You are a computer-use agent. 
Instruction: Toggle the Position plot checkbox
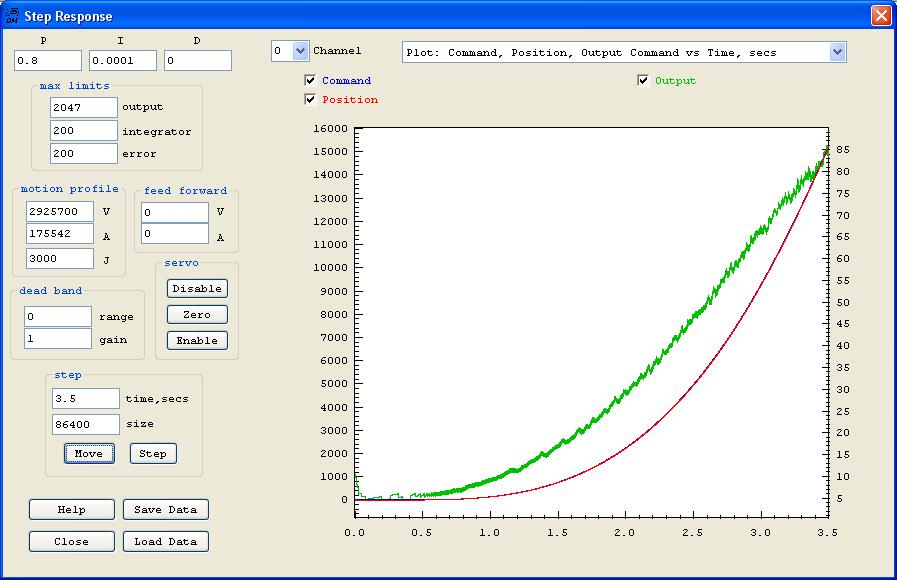click(310, 100)
